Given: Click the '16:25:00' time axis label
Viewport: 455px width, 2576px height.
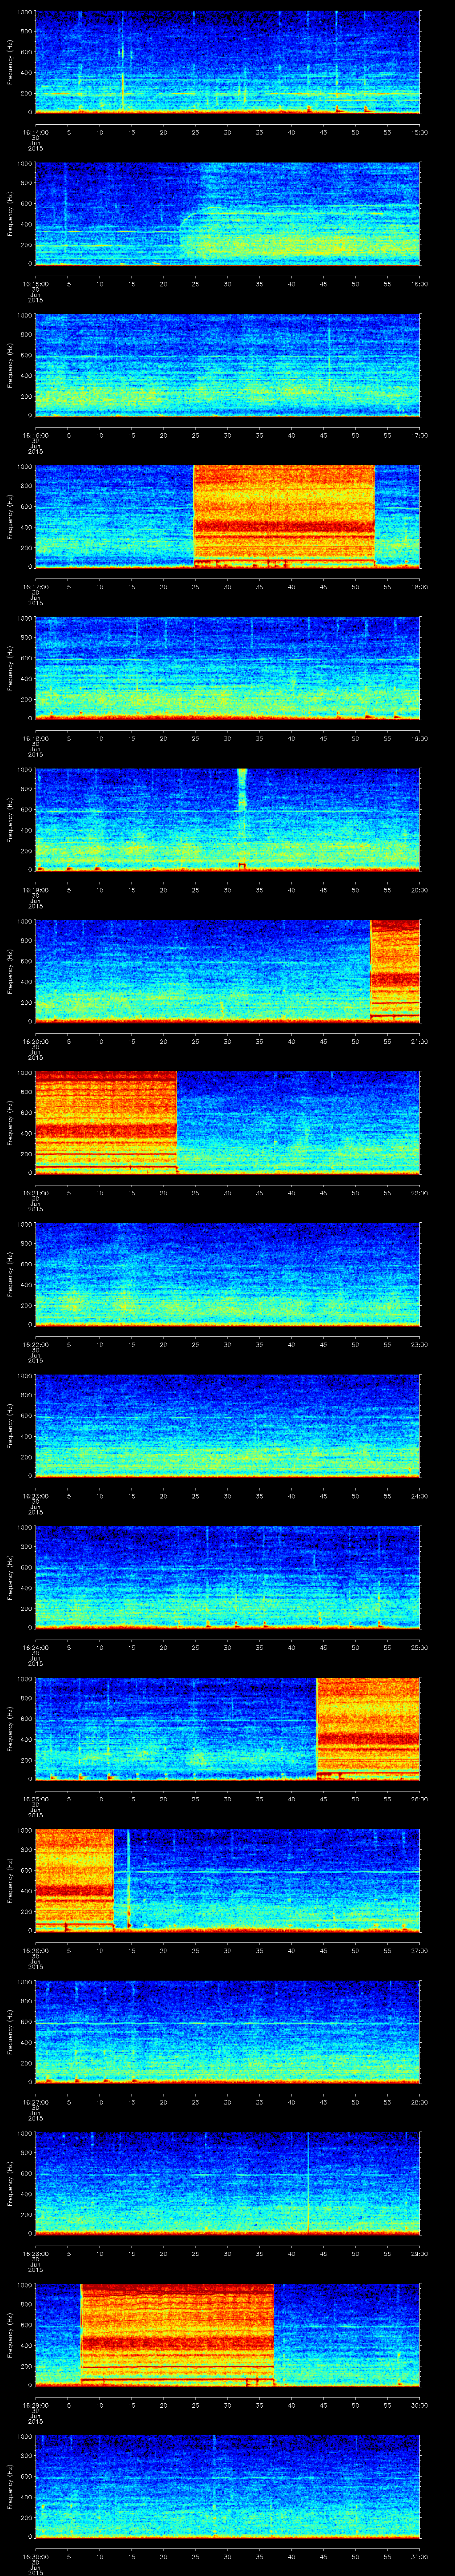Looking at the screenshot, I should pos(36,1800).
